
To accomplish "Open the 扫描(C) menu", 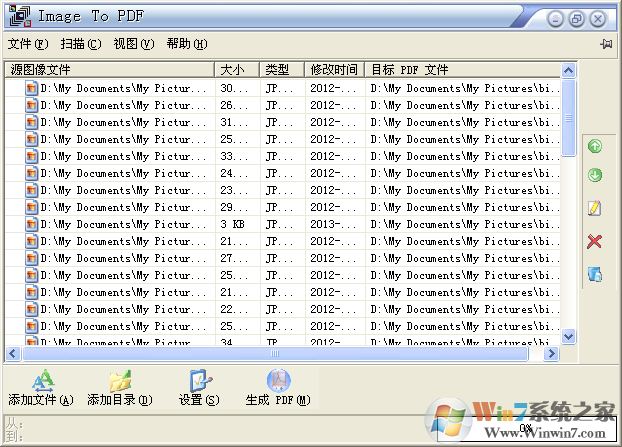I will click(81, 44).
